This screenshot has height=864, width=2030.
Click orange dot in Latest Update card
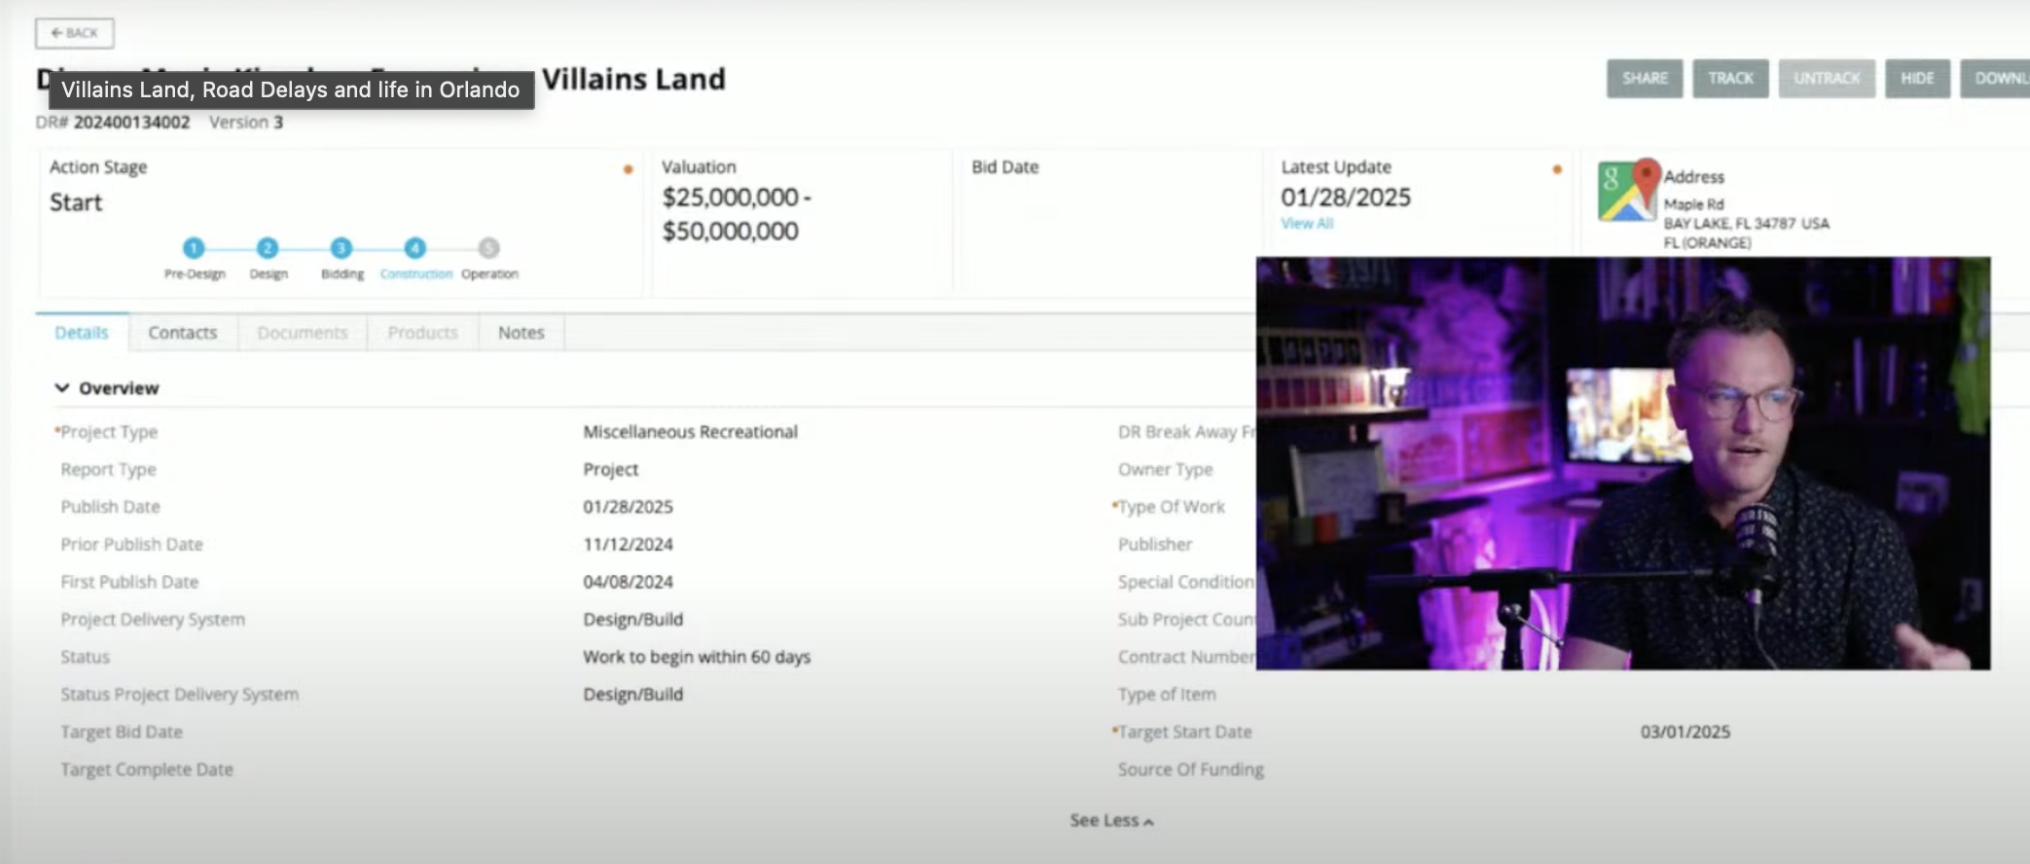coord(1557,170)
